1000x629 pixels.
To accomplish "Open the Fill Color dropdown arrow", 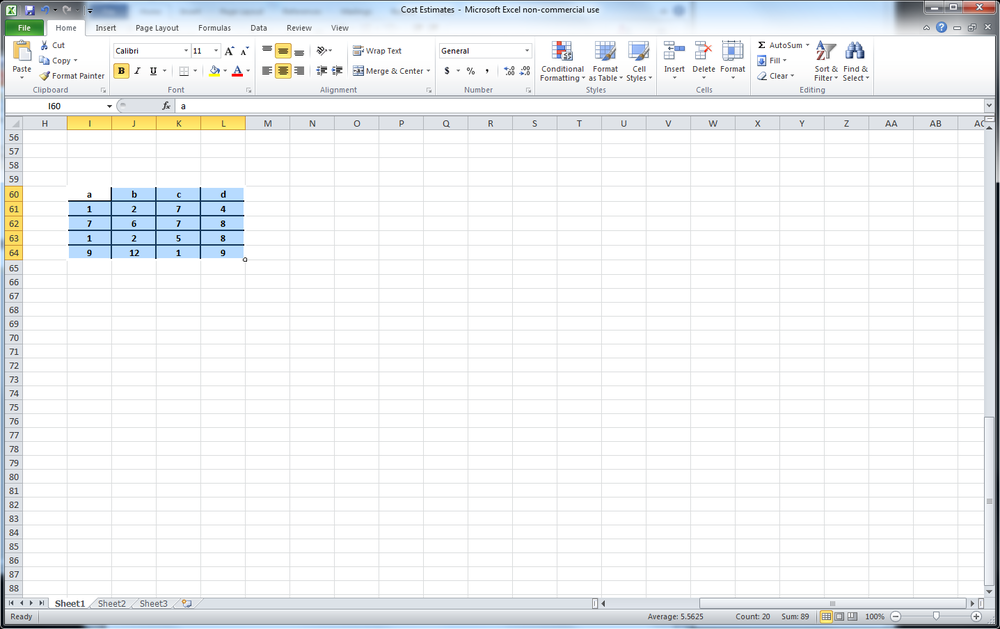I will coord(226,71).
